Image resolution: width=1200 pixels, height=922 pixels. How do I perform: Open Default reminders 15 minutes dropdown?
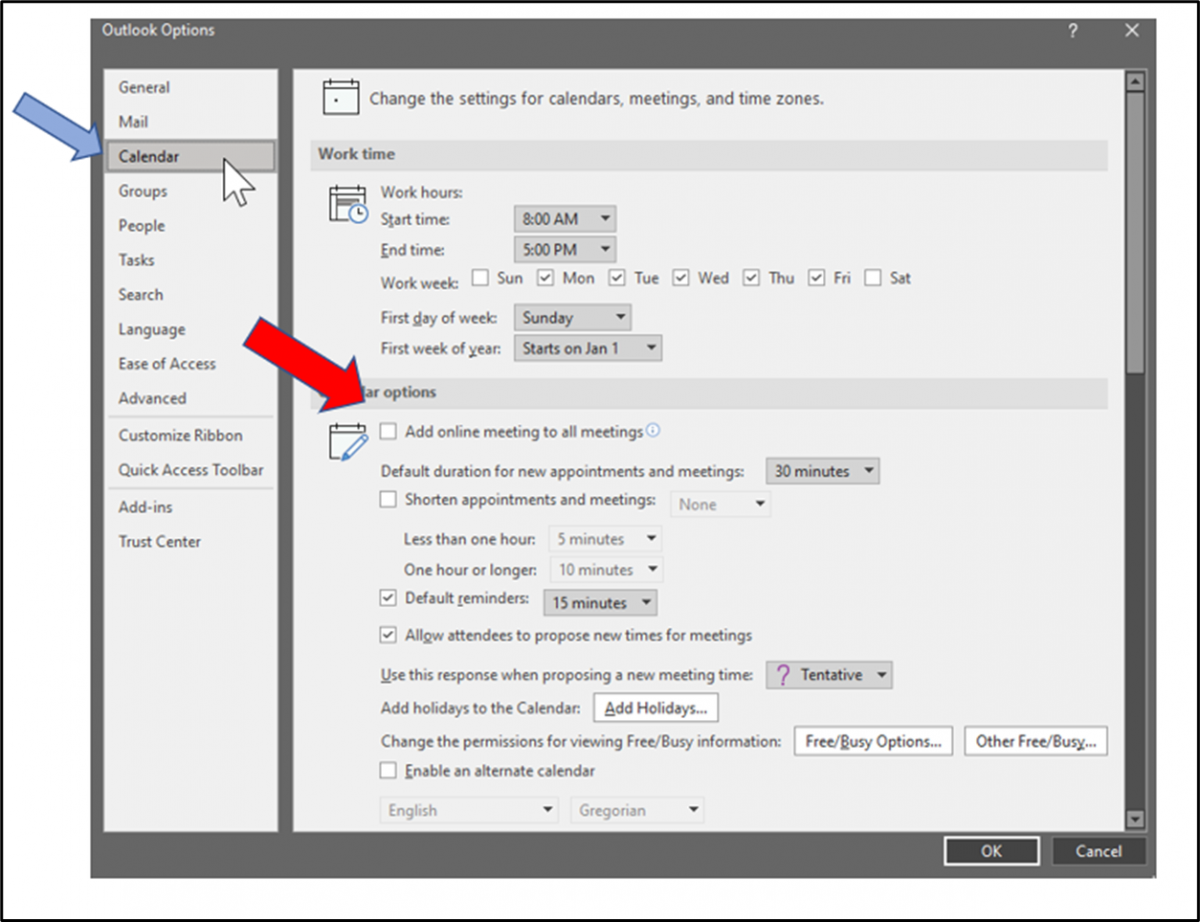click(x=600, y=603)
